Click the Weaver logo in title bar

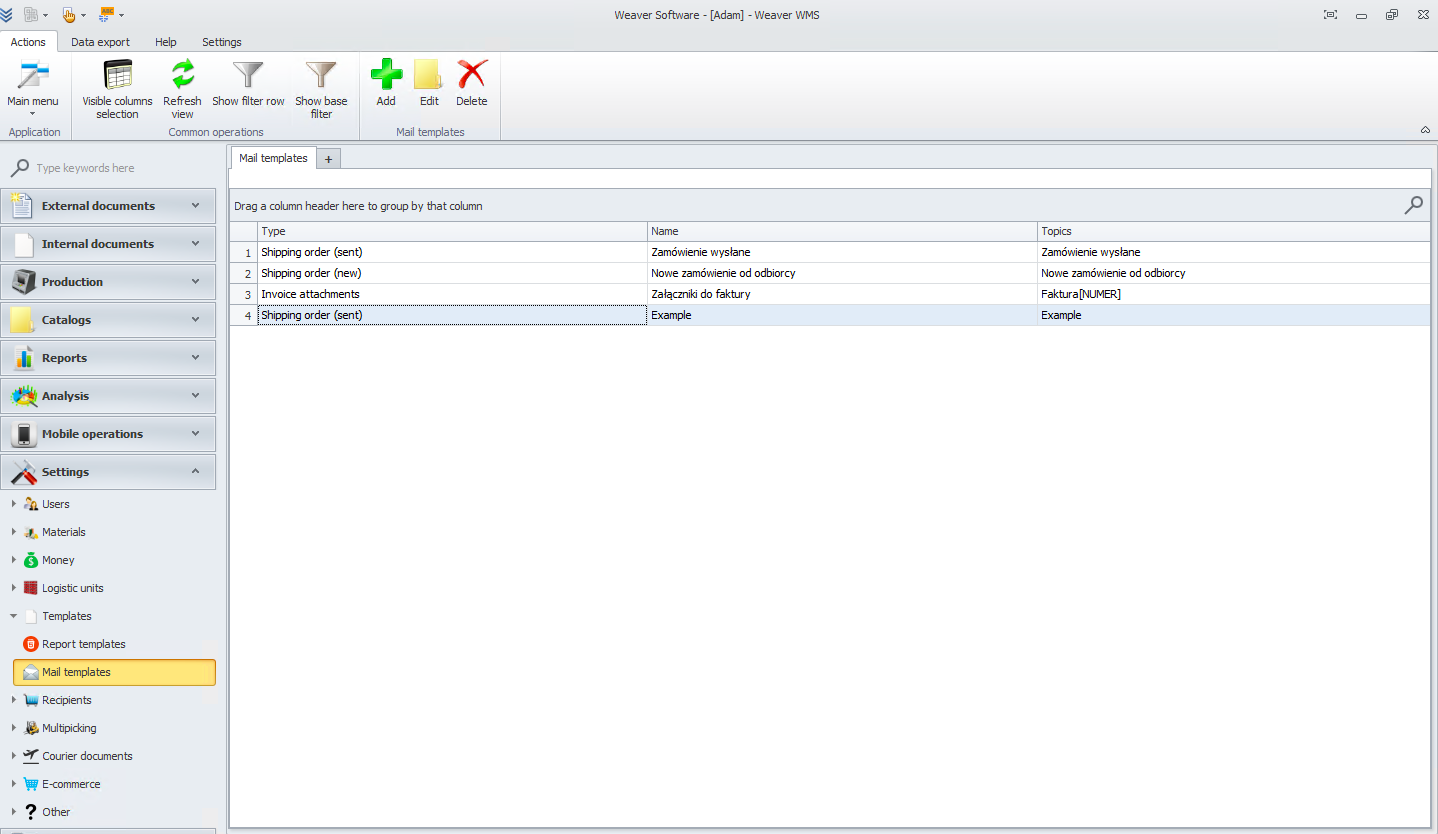(x=7, y=15)
